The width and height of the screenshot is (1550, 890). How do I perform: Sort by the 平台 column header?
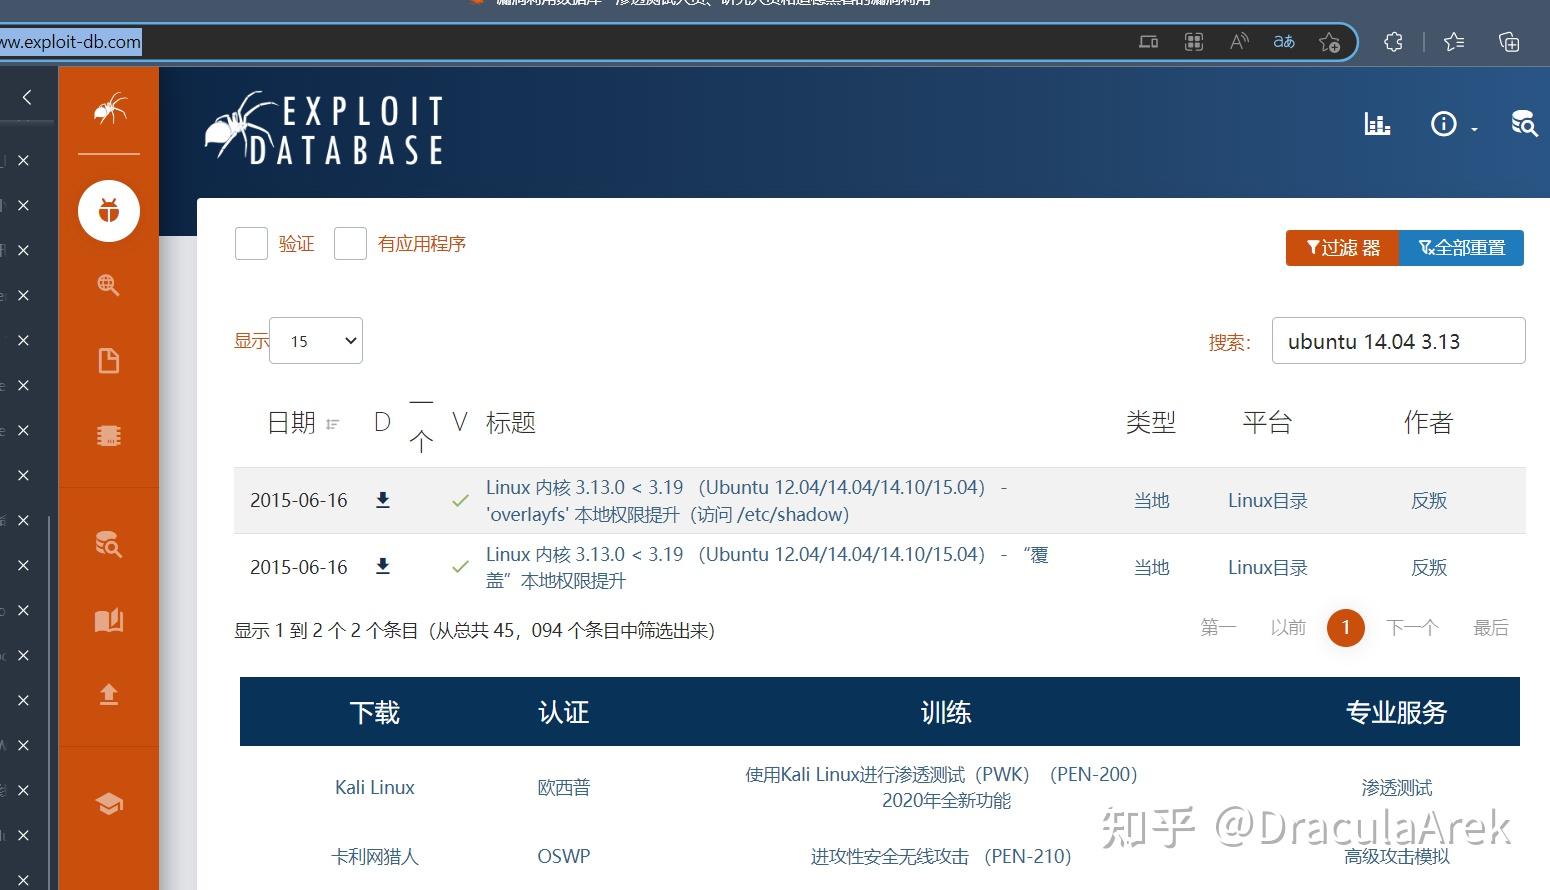pyautogui.click(x=1267, y=423)
